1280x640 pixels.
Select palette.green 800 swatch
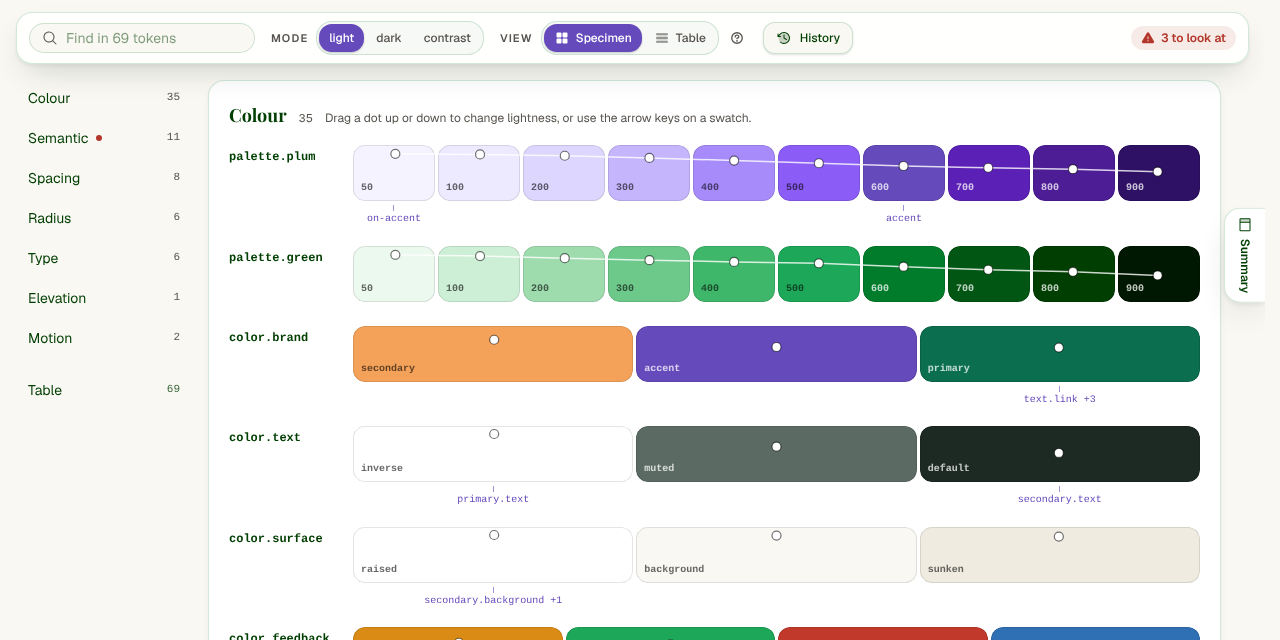pyautogui.click(x=1074, y=274)
